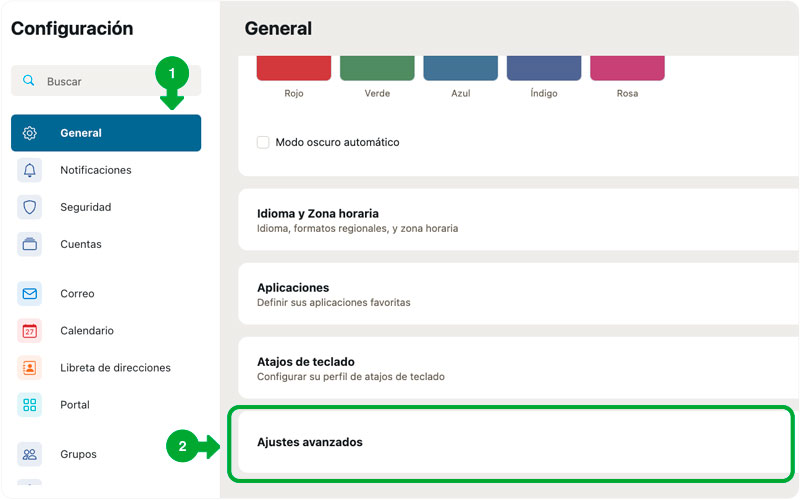Screen dimensions: 800x500
Task: Click the Cuentas briefcase icon
Action: pos(30,244)
